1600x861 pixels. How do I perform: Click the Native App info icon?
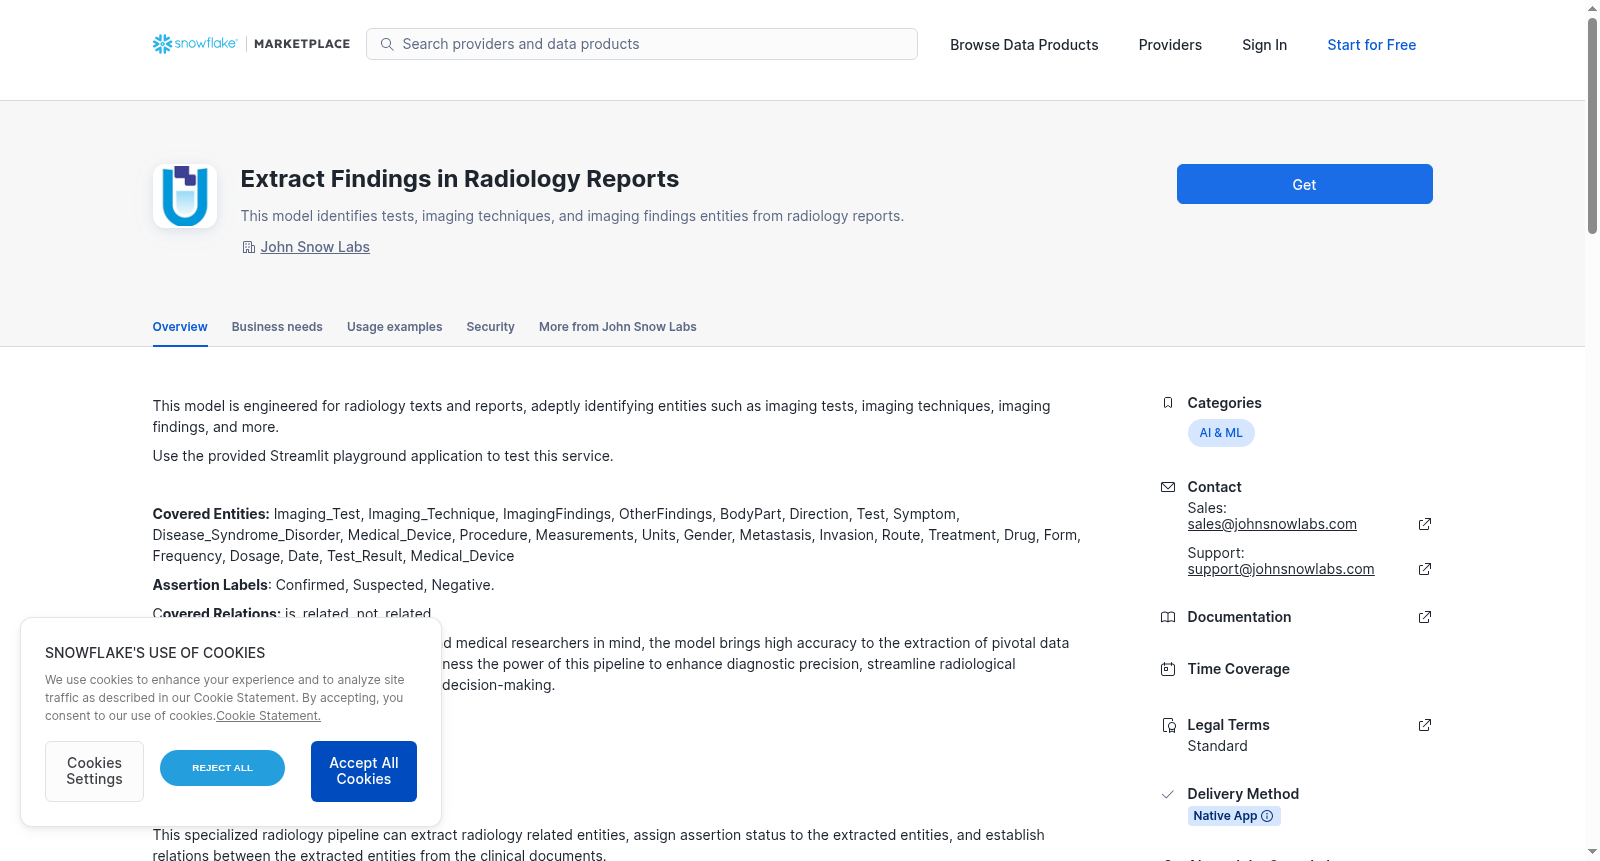(x=1267, y=816)
